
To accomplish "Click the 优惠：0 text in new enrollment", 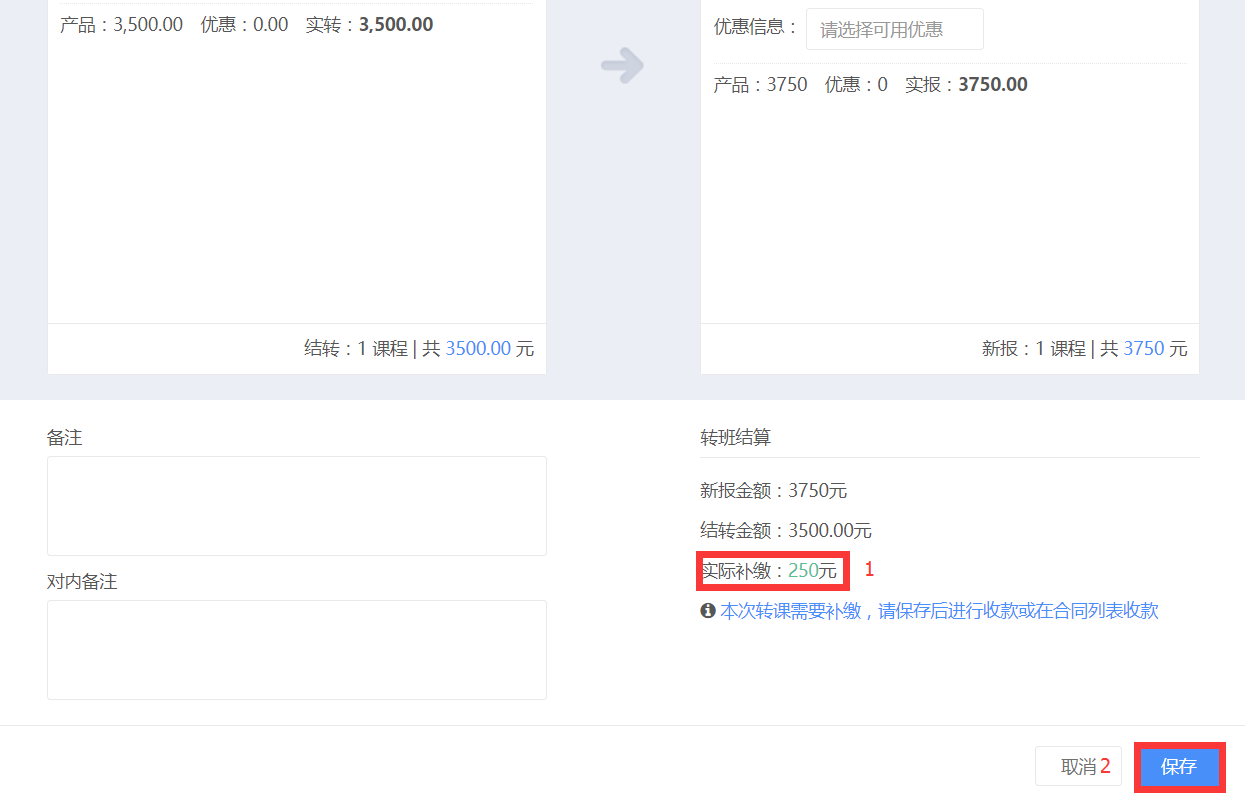I will [x=856, y=85].
